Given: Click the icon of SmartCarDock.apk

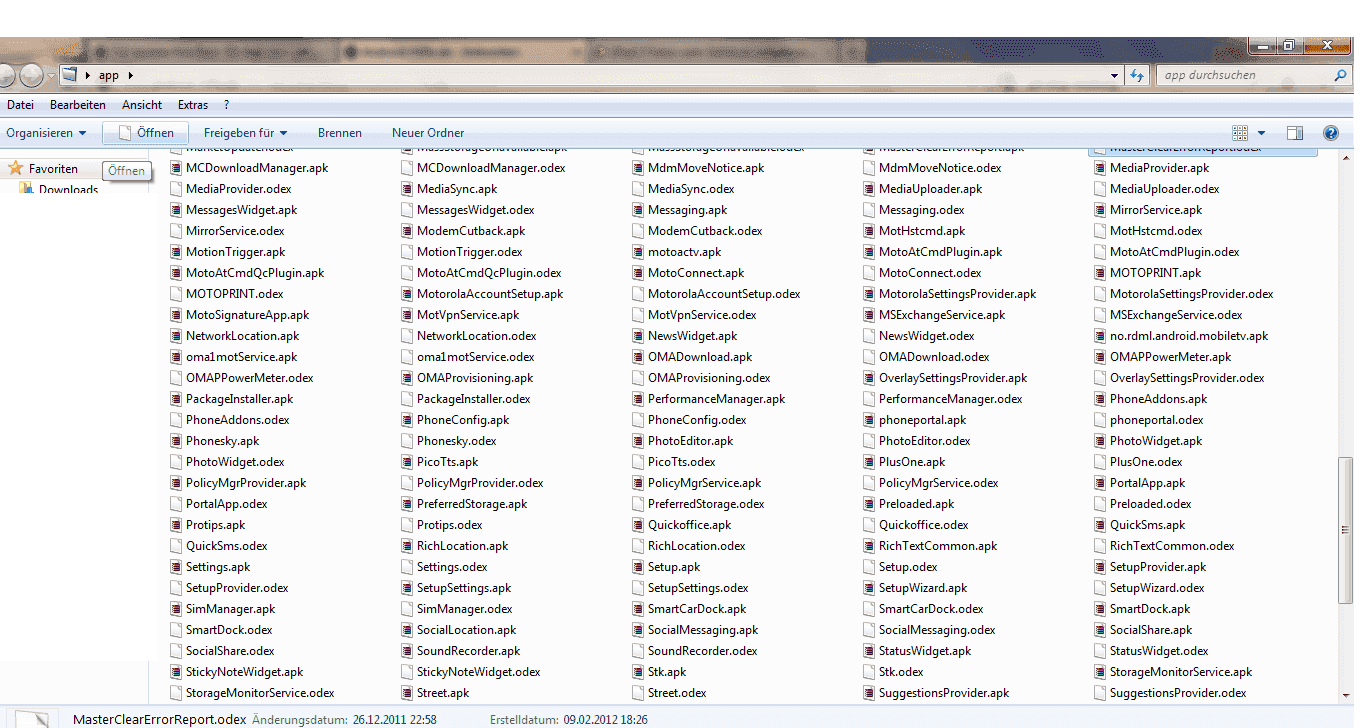Looking at the screenshot, I should (638, 609).
